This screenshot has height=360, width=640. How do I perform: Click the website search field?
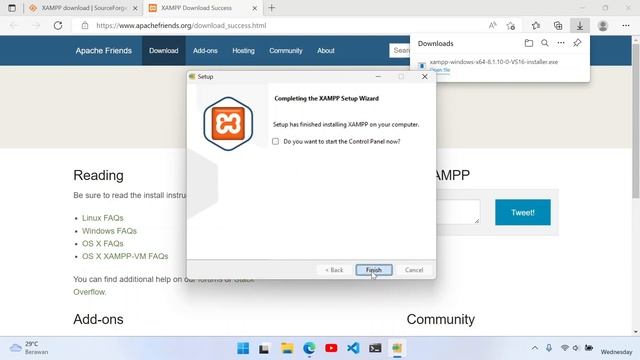[x=400, y=50]
